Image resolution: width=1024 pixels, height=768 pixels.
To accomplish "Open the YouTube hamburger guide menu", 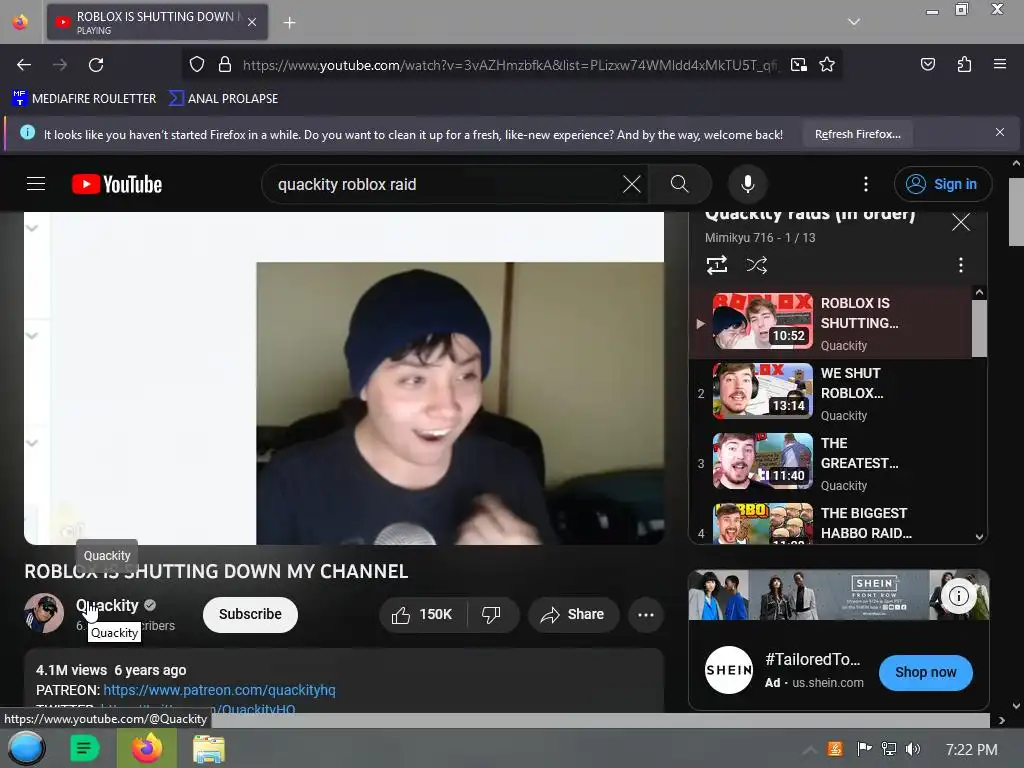I will pyautogui.click(x=36, y=184).
